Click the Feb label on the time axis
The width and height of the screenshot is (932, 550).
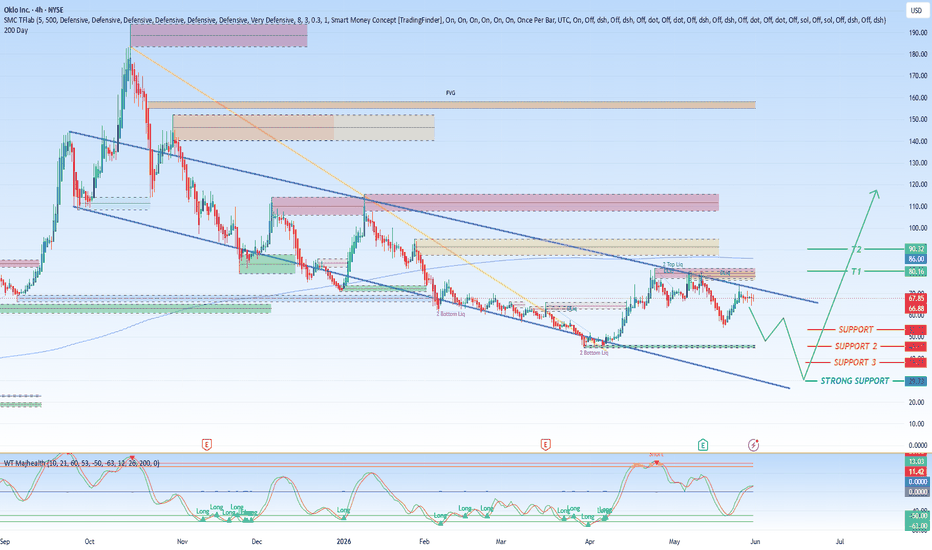424,542
